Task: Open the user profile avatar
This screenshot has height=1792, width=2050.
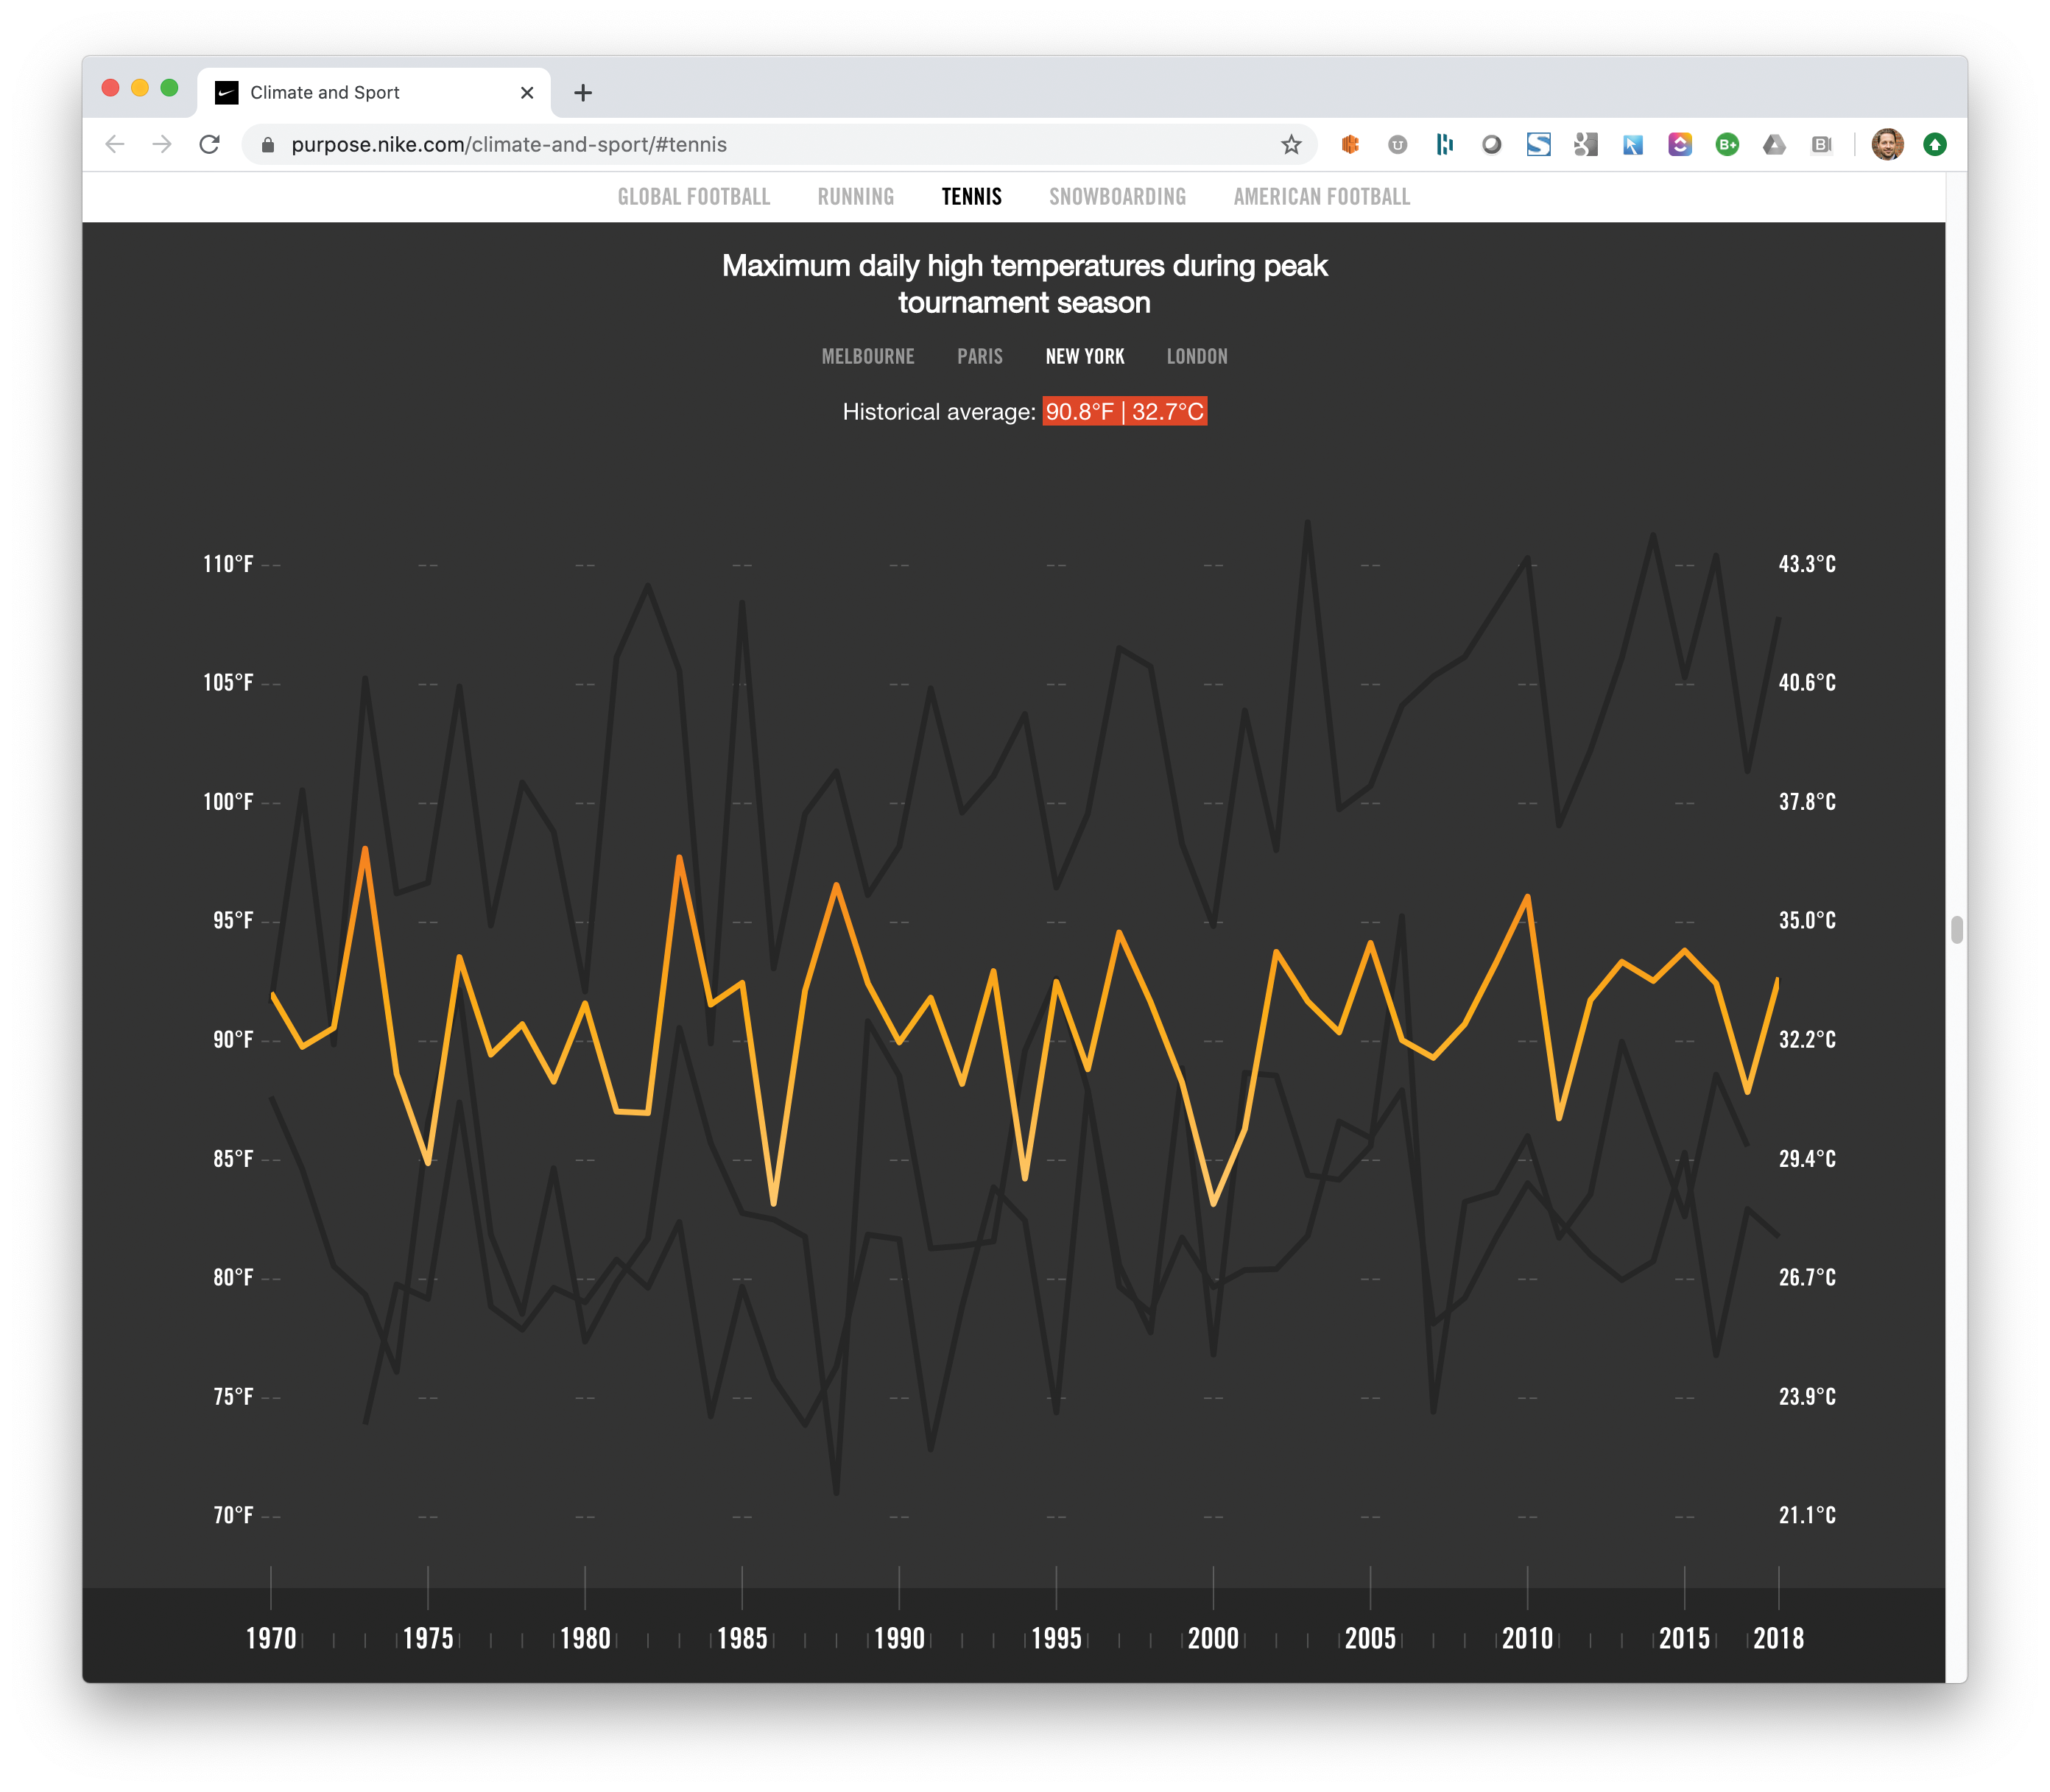Action: (1887, 145)
